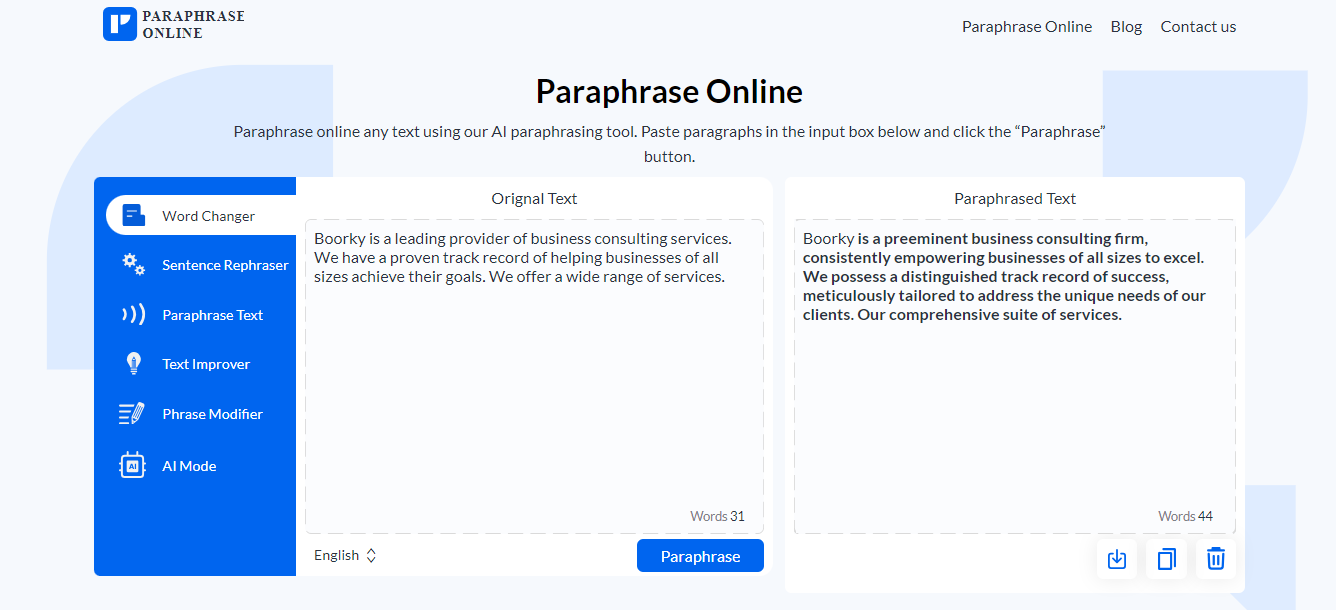Click the text 'sizes achieve their goals'
The height and width of the screenshot is (610, 1336).
pos(398,277)
